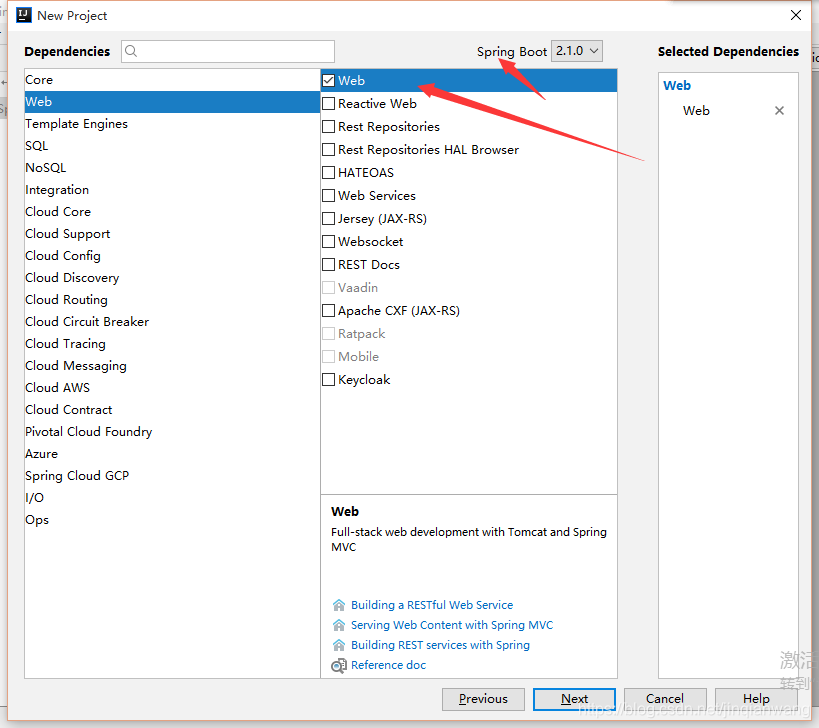Open the Reference doc link
Screen dimensions: 819x728
pos(388,665)
